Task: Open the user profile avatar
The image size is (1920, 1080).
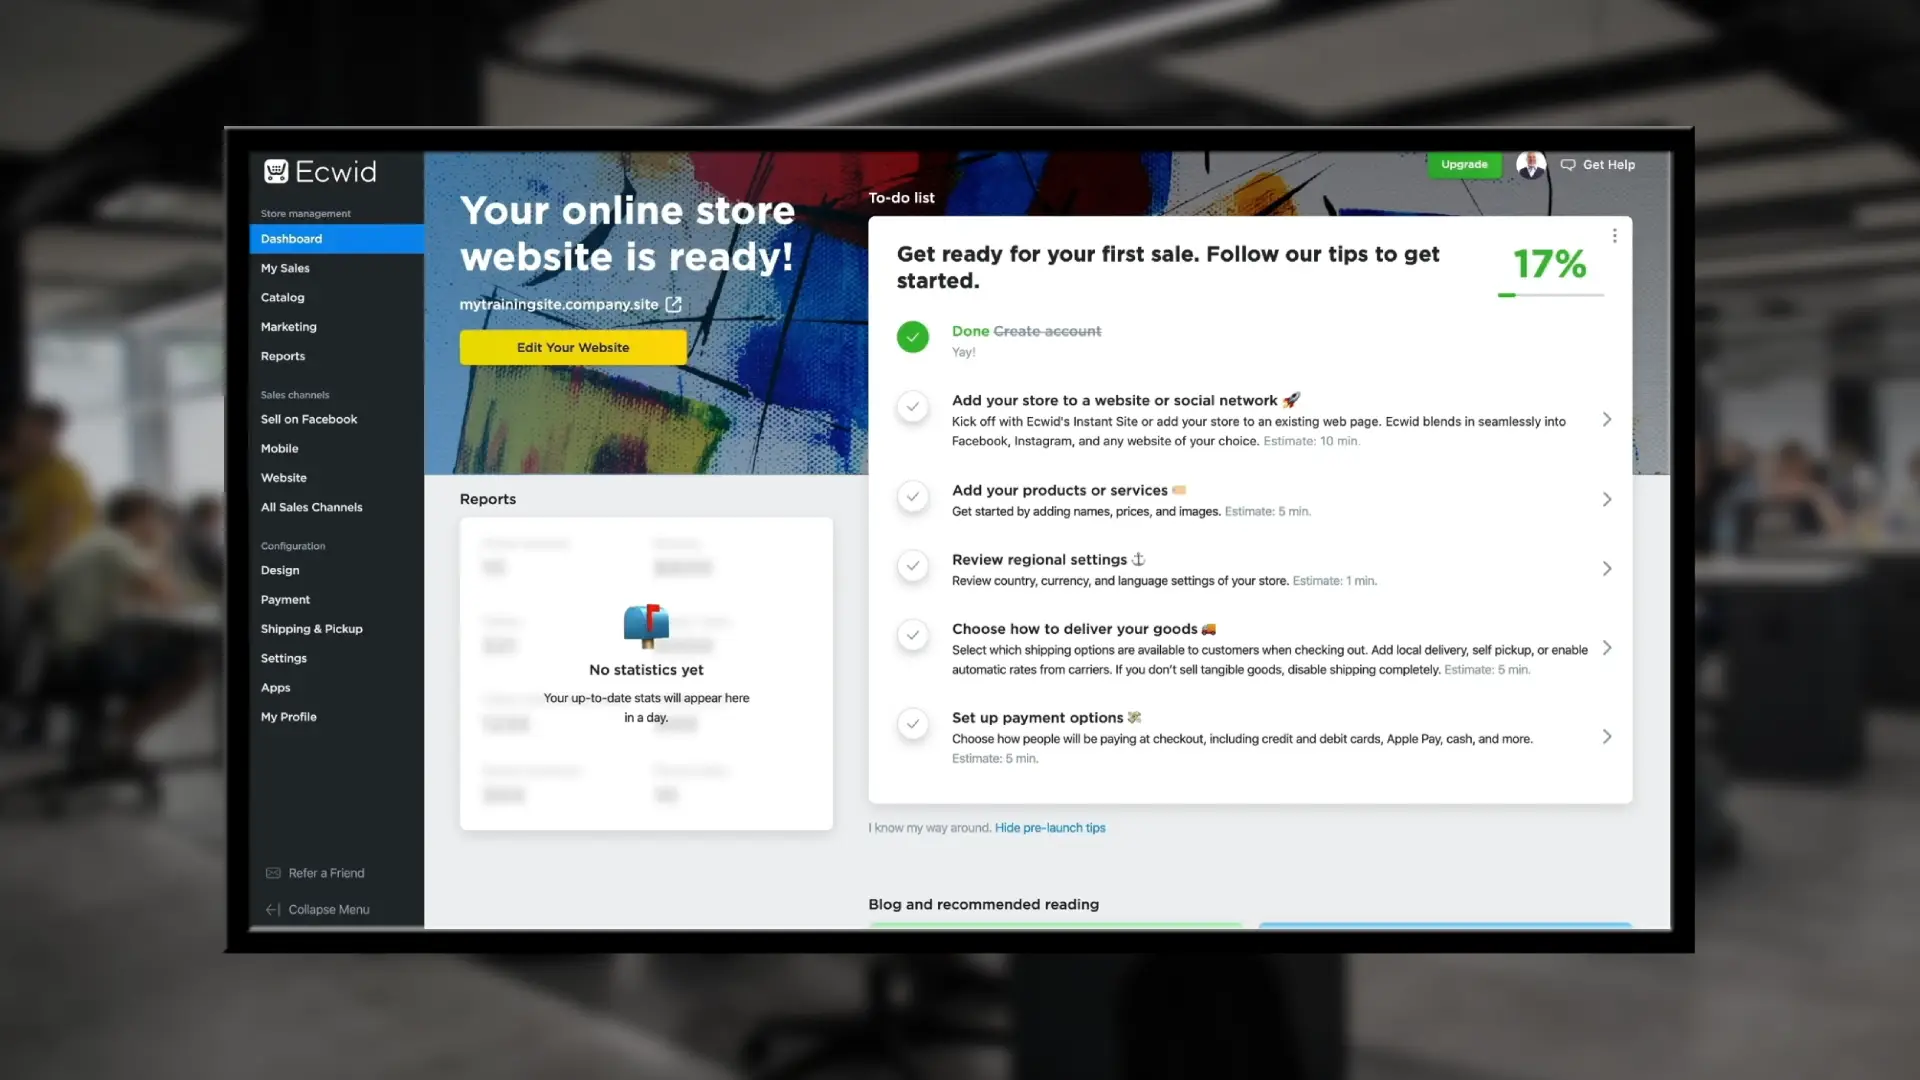Action: (1531, 165)
